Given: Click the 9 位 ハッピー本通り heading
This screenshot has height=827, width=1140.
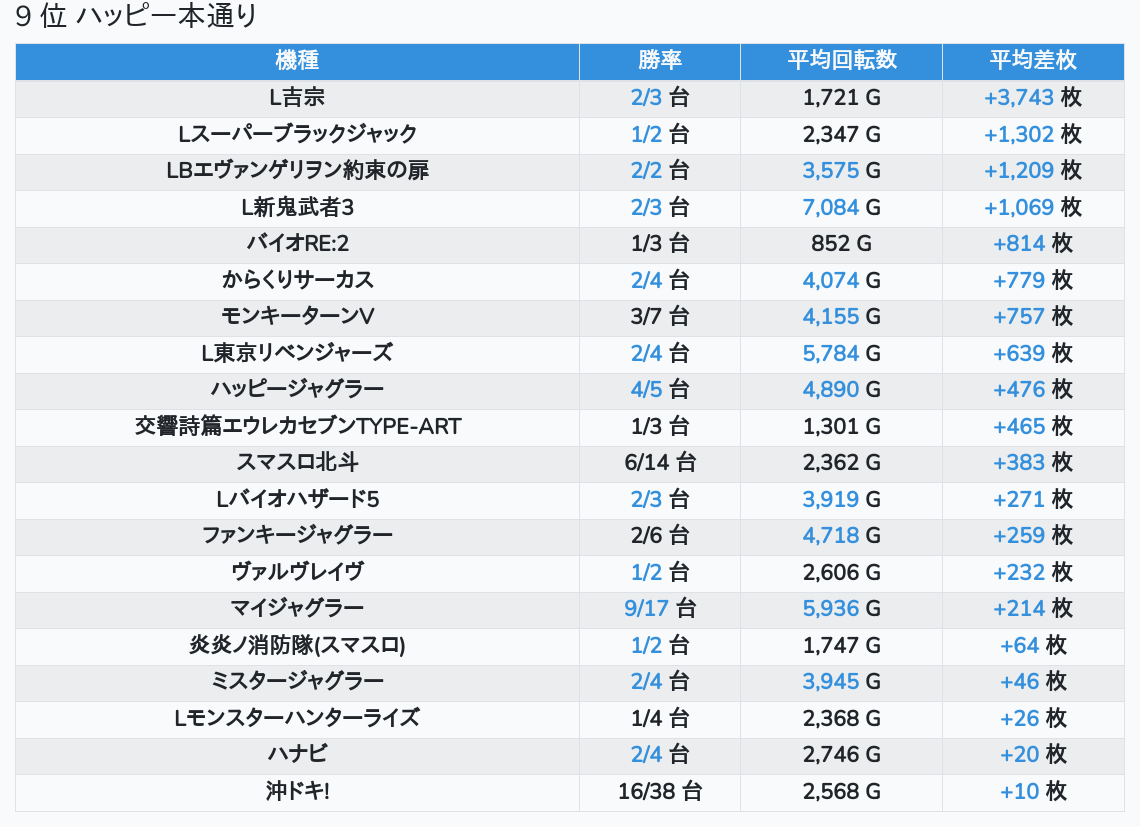Looking at the screenshot, I should pos(137,17).
